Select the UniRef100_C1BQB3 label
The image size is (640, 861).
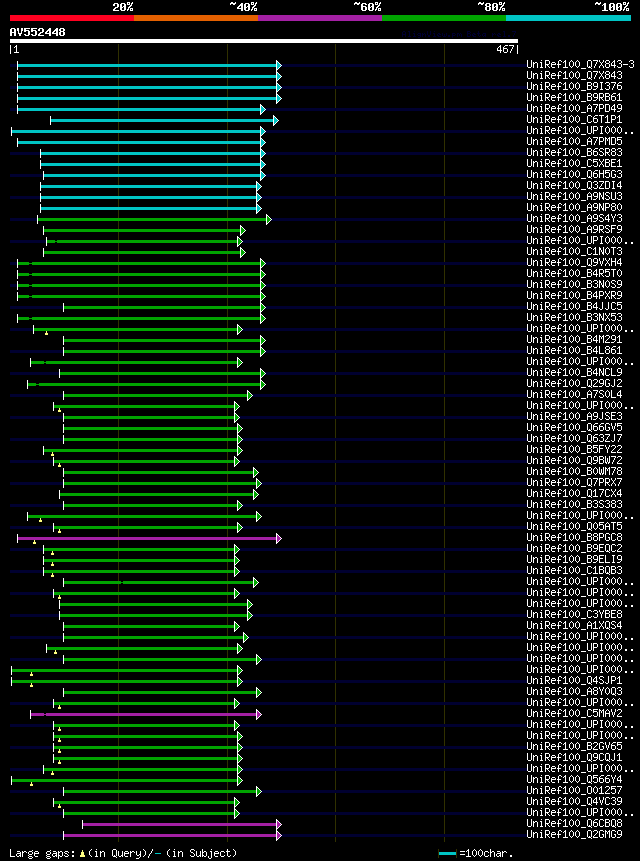click(x=575, y=570)
